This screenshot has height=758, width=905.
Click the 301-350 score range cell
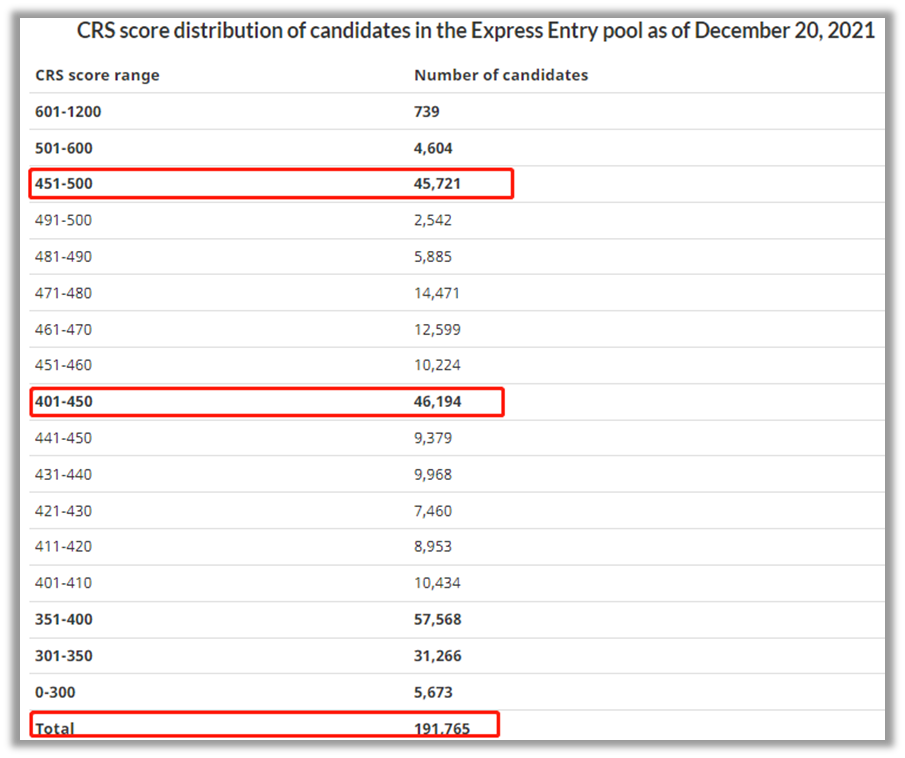[x=63, y=656]
